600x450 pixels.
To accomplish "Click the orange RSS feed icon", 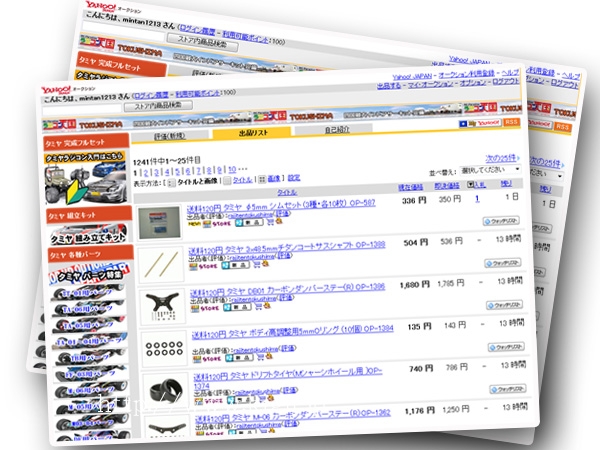I will click(x=510, y=122).
